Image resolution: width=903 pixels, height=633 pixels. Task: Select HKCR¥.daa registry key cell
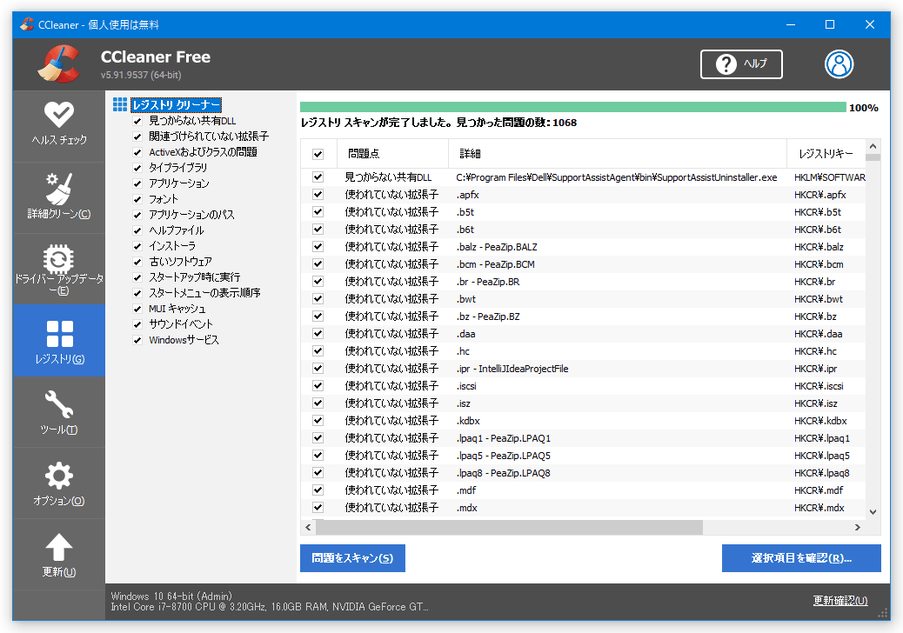click(818, 334)
